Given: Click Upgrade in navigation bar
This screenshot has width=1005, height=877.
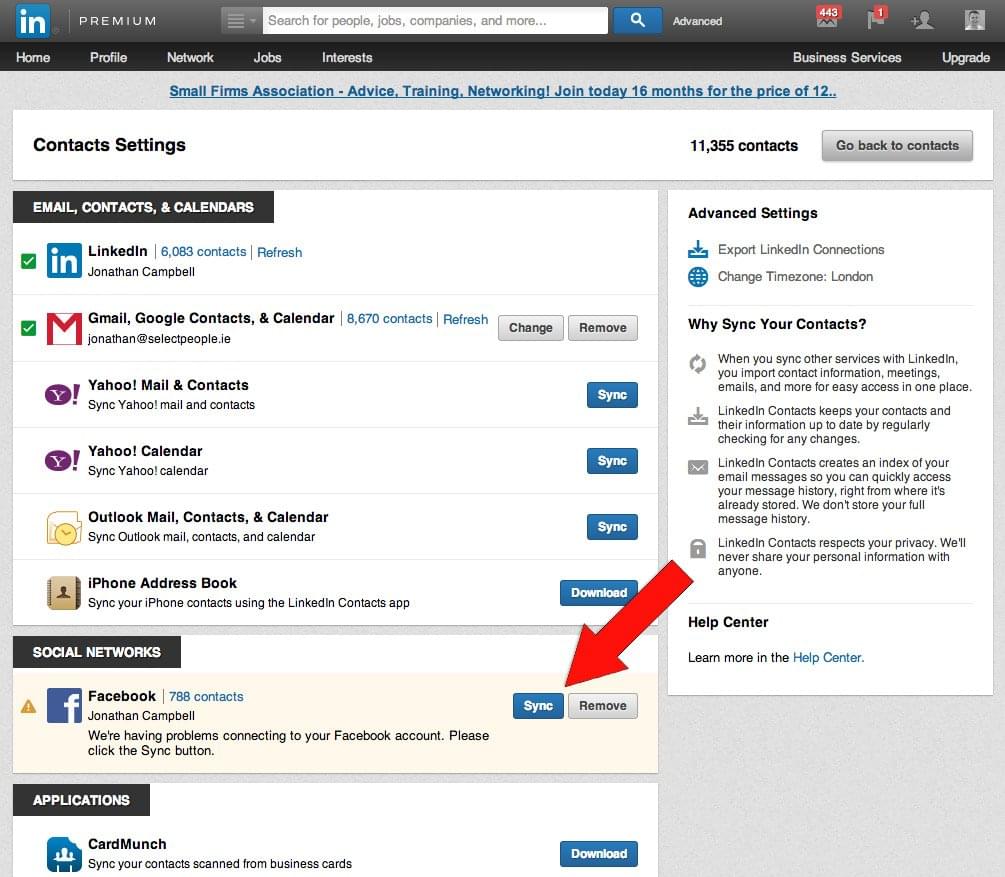Looking at the screenshot, I should [965, 57].
